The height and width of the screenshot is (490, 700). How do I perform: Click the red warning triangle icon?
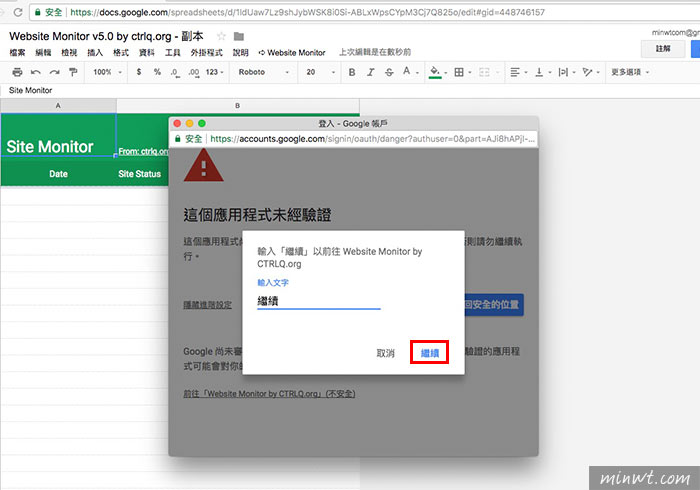(204, 166)
